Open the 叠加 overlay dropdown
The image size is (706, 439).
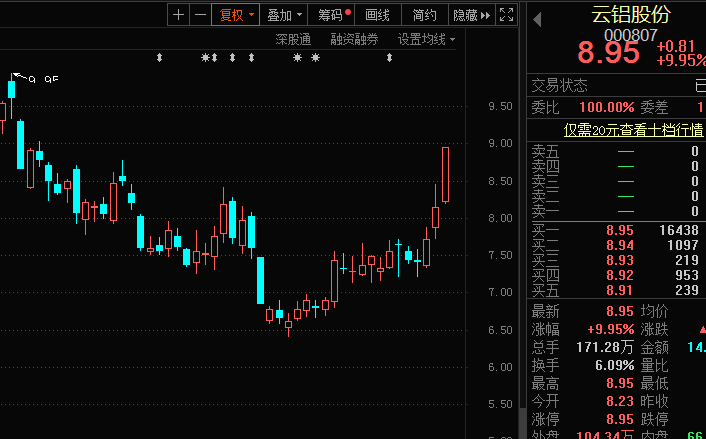[x=285, y=15]
